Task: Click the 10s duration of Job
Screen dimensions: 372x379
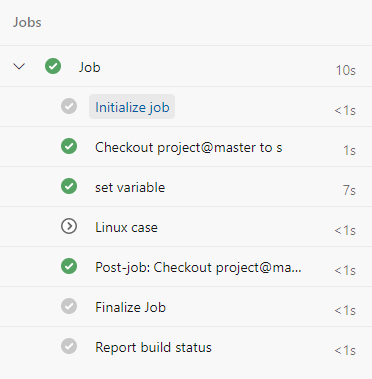Action: pyautogui.click(x=346, y=70)
